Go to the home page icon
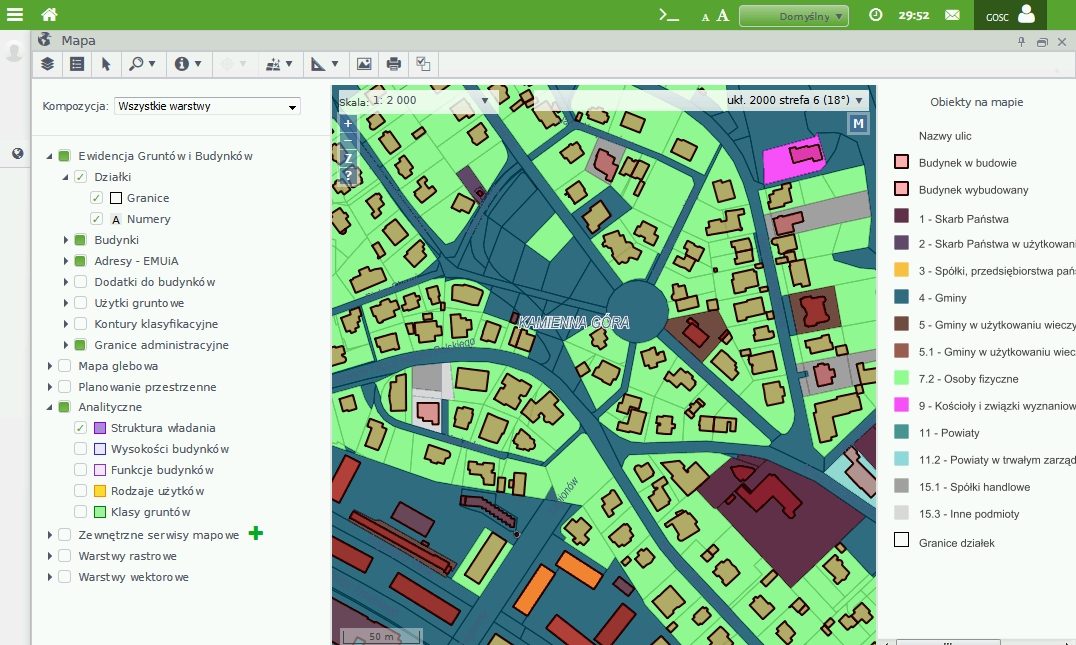Screen dimensions: 1076x645 49,15
